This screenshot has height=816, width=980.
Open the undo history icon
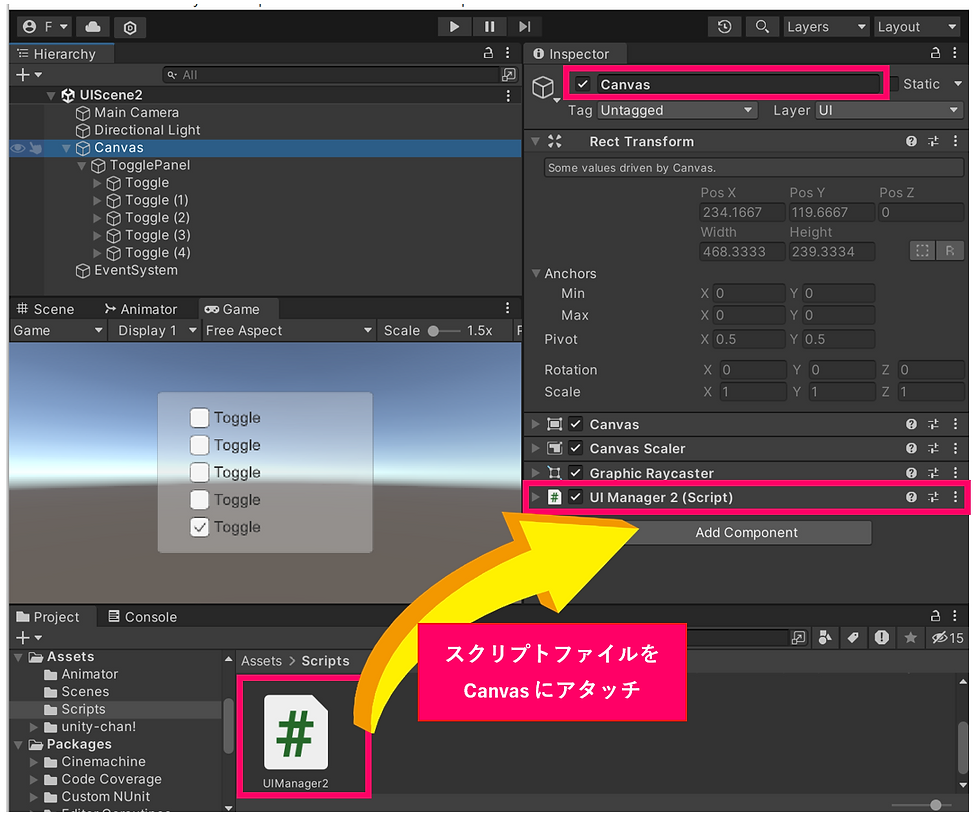click(724, 27)
